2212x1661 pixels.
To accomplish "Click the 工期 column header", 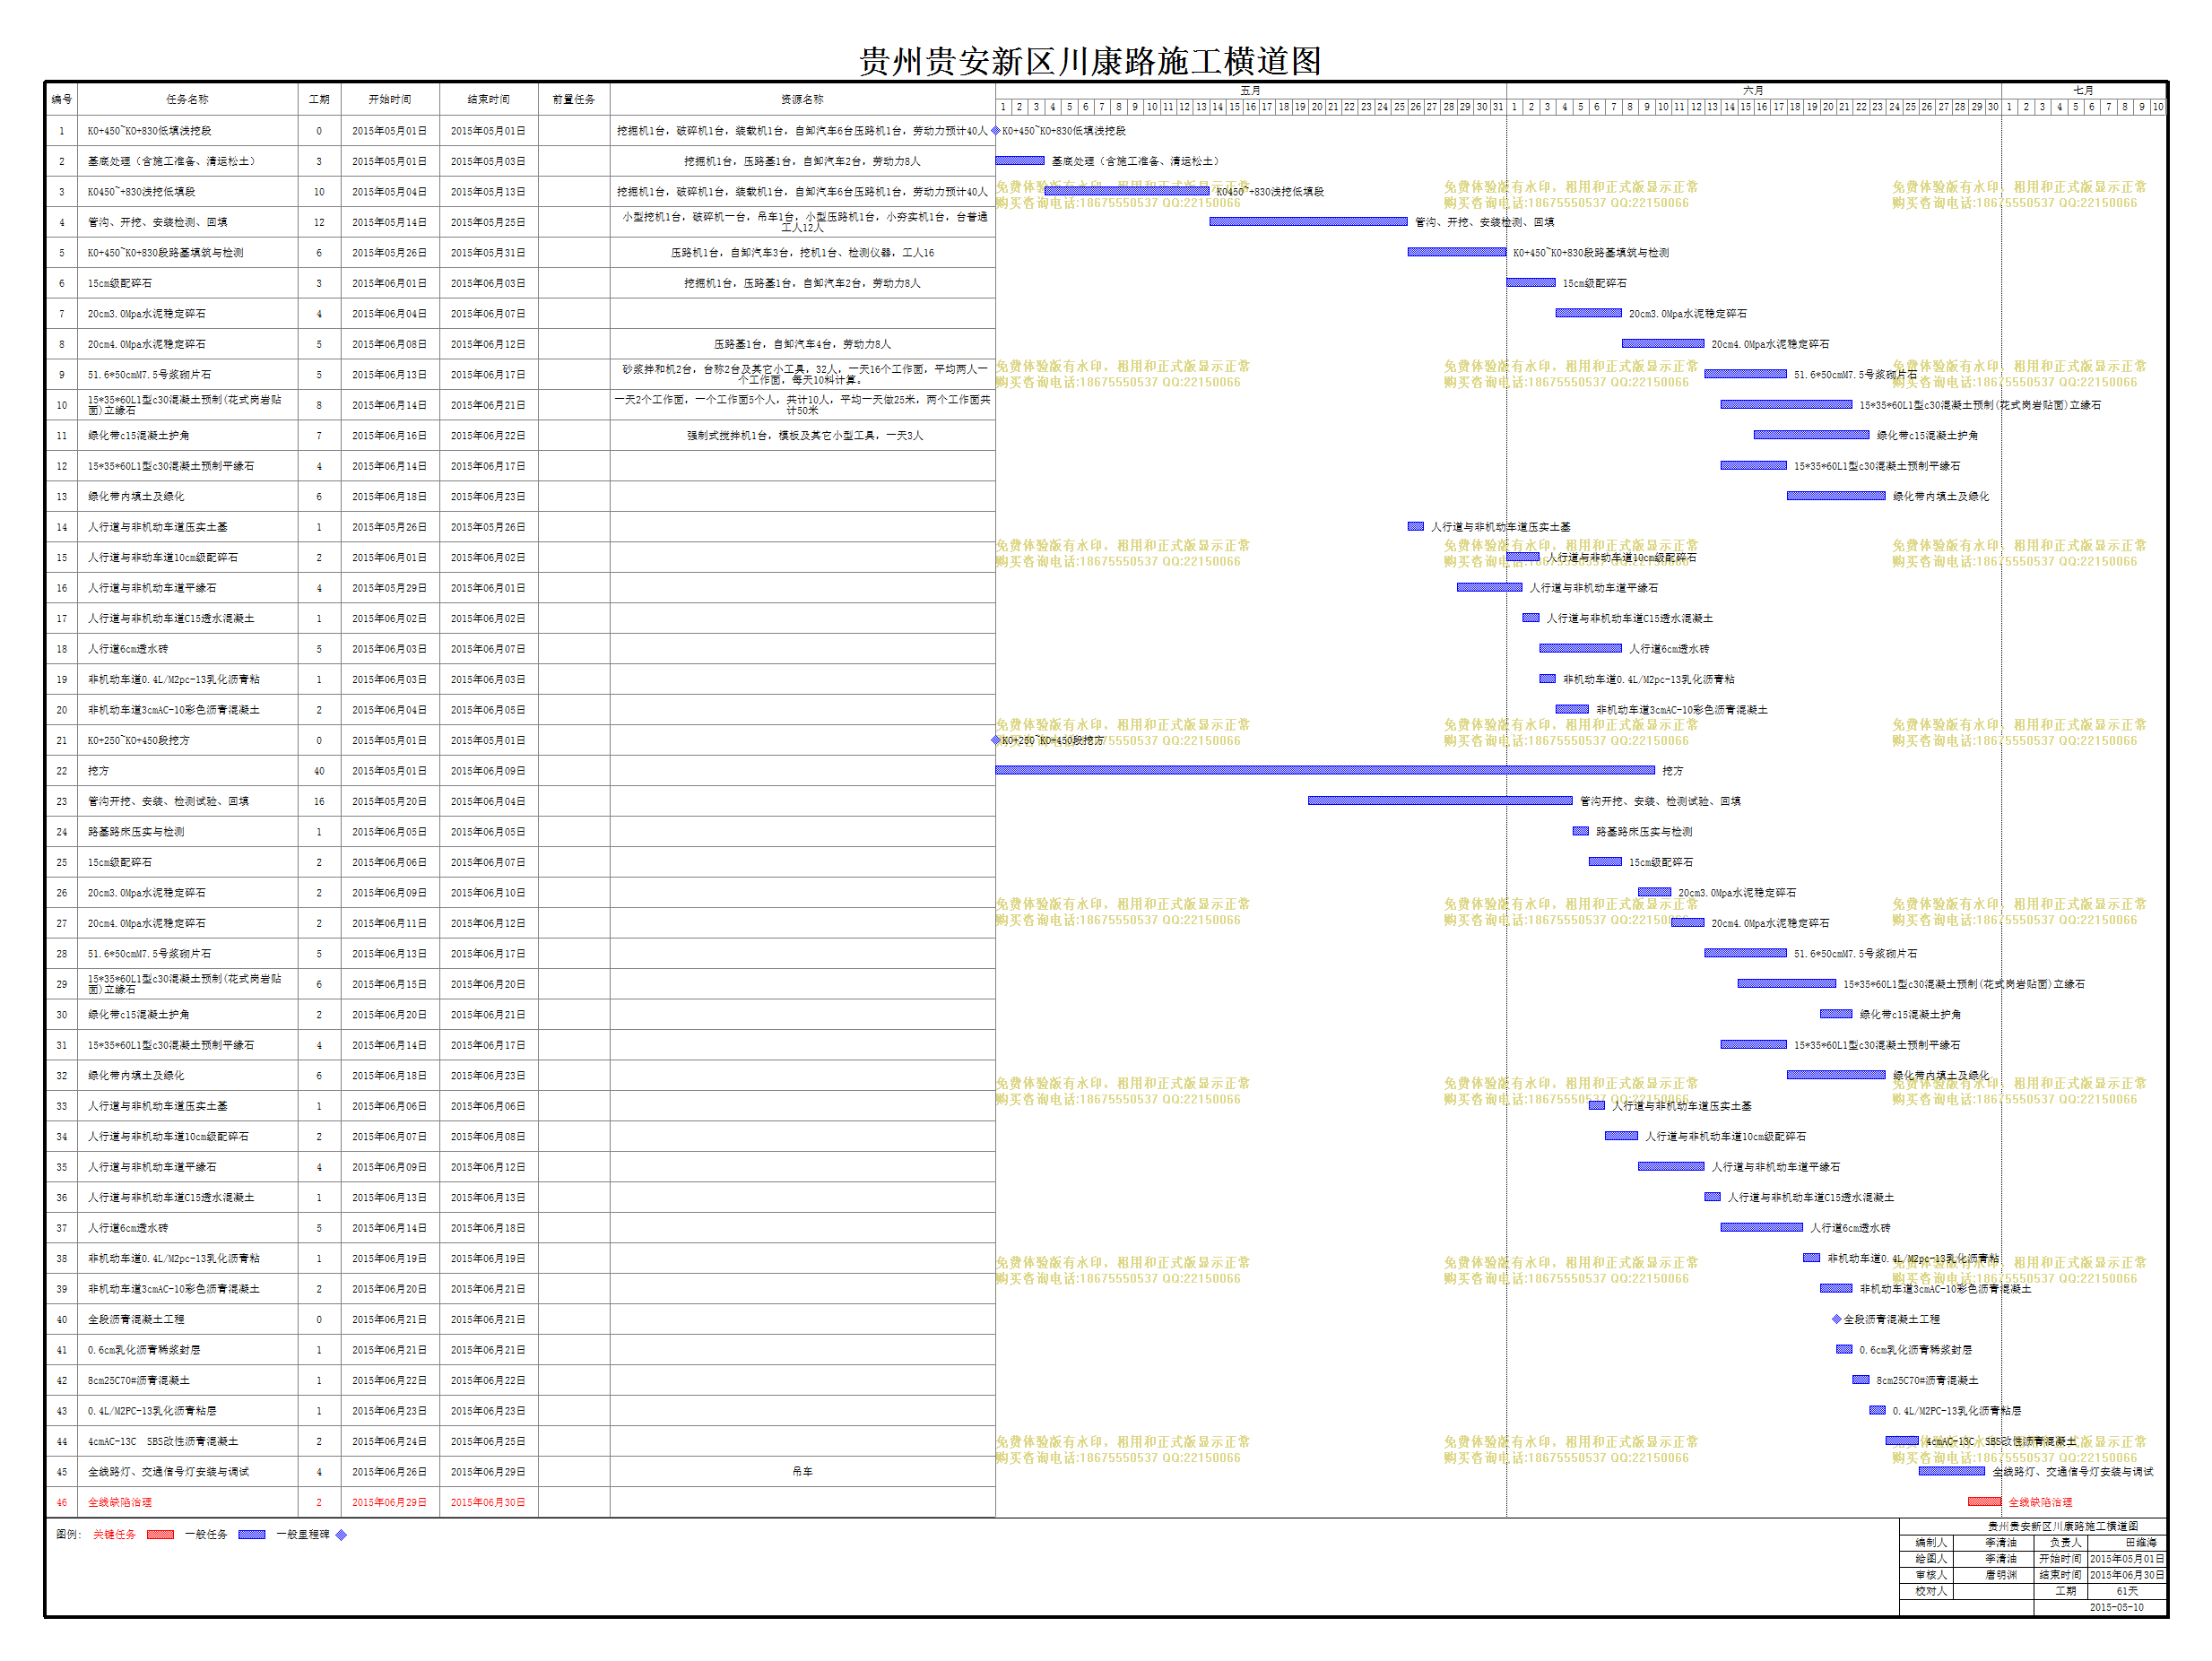I will click(x=319, y=99).
